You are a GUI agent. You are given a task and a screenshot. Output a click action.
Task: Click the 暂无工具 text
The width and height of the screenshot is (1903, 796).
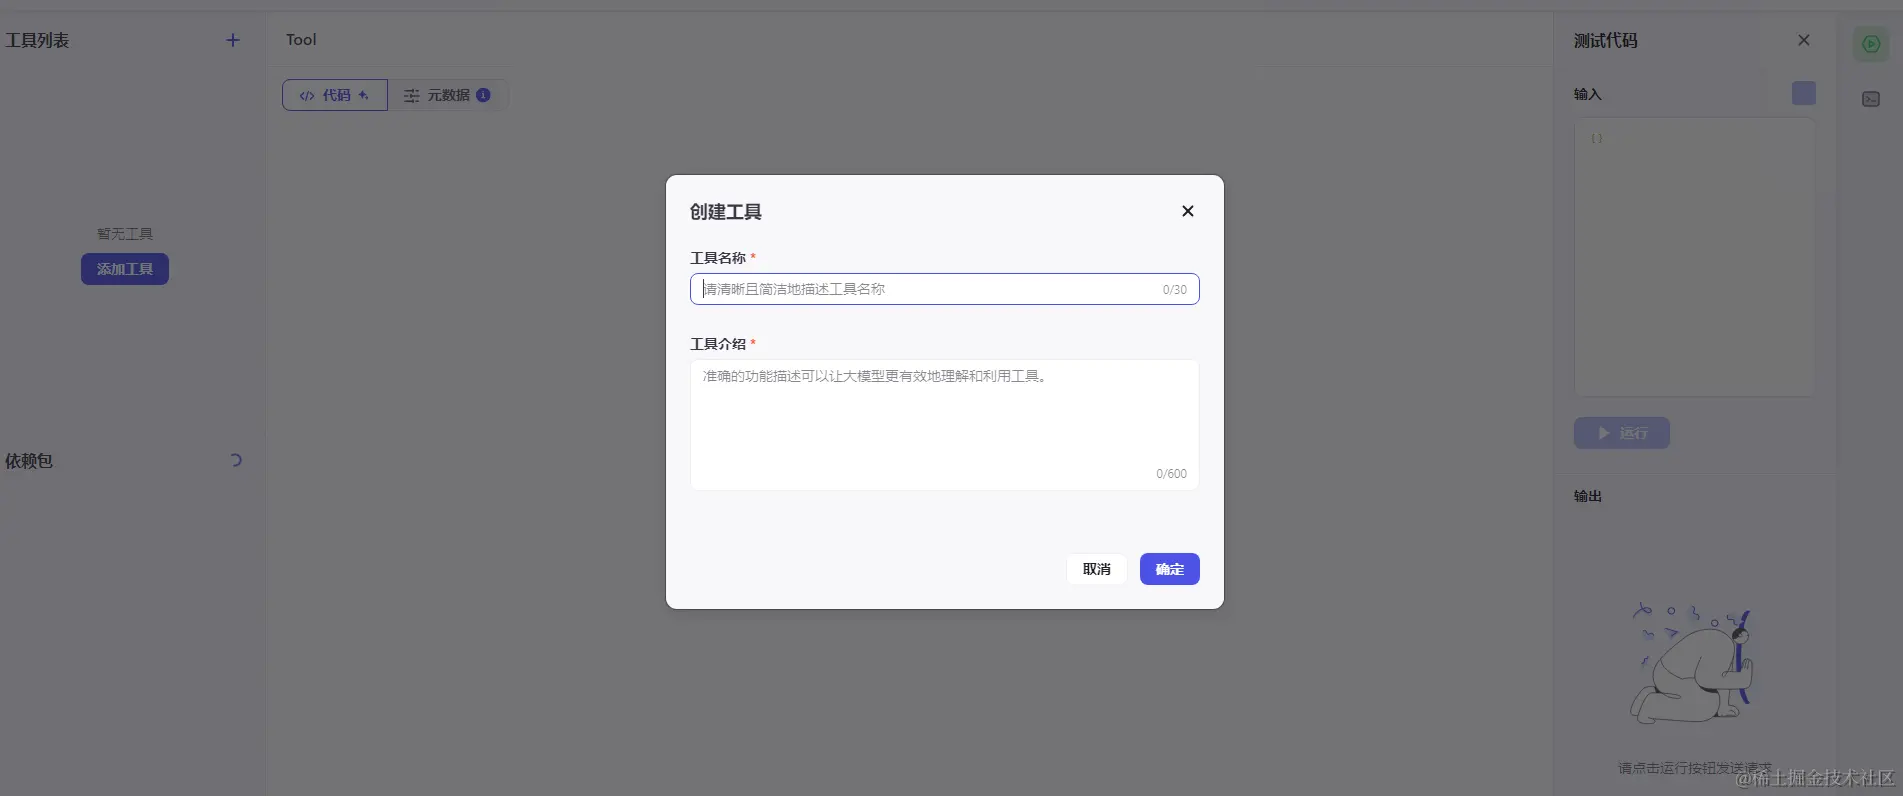125,233
